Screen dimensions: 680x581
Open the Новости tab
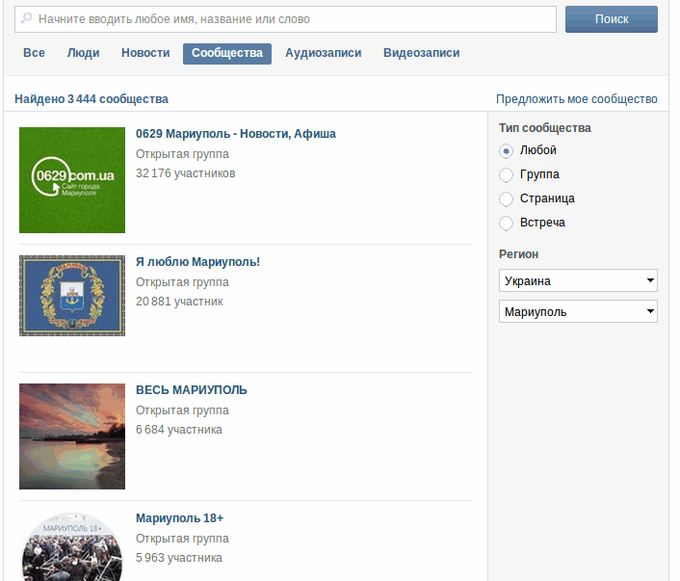pyautogui.click(x=145, y=53)
